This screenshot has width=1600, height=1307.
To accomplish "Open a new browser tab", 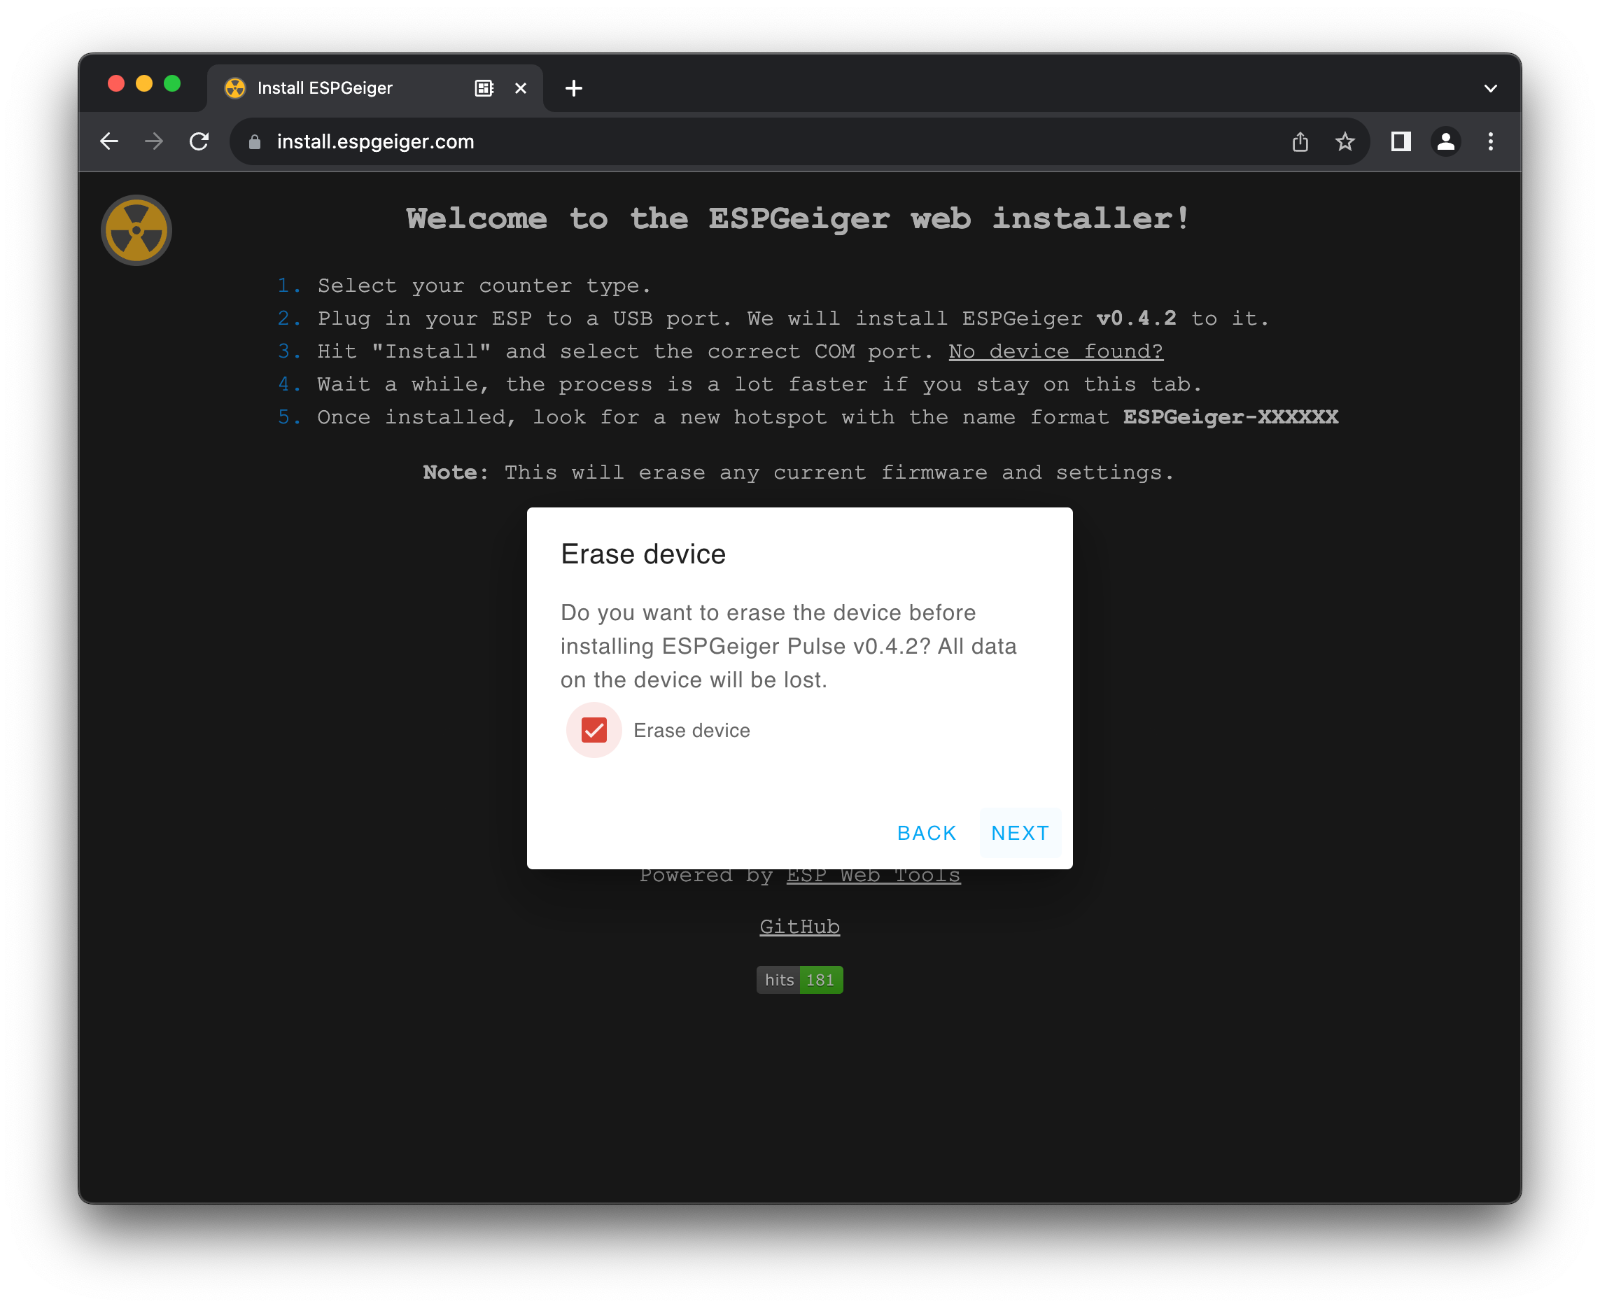I will coord(574,88).
